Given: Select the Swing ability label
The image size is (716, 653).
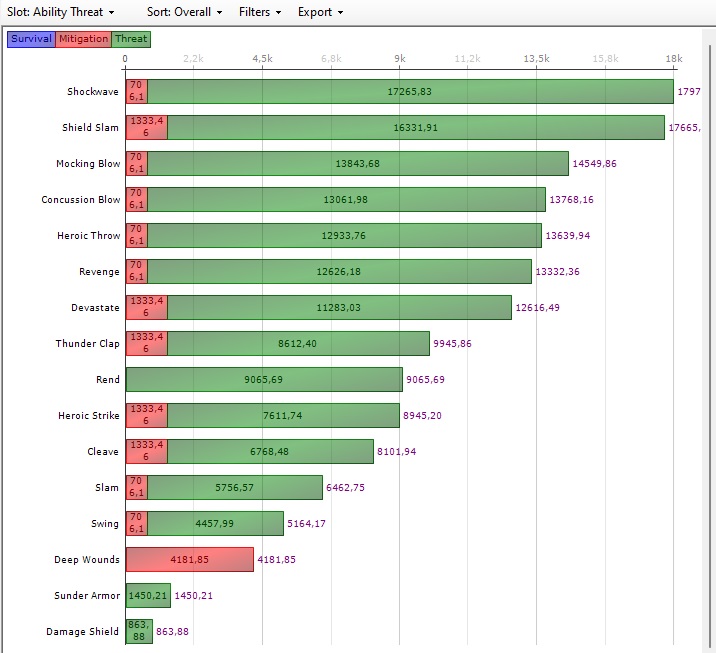Looking at the screenshot, I should point(105,524).
